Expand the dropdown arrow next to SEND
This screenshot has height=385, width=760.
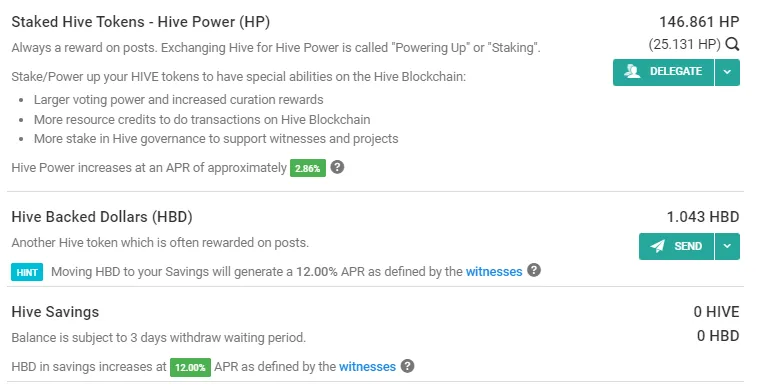point(727,246)
